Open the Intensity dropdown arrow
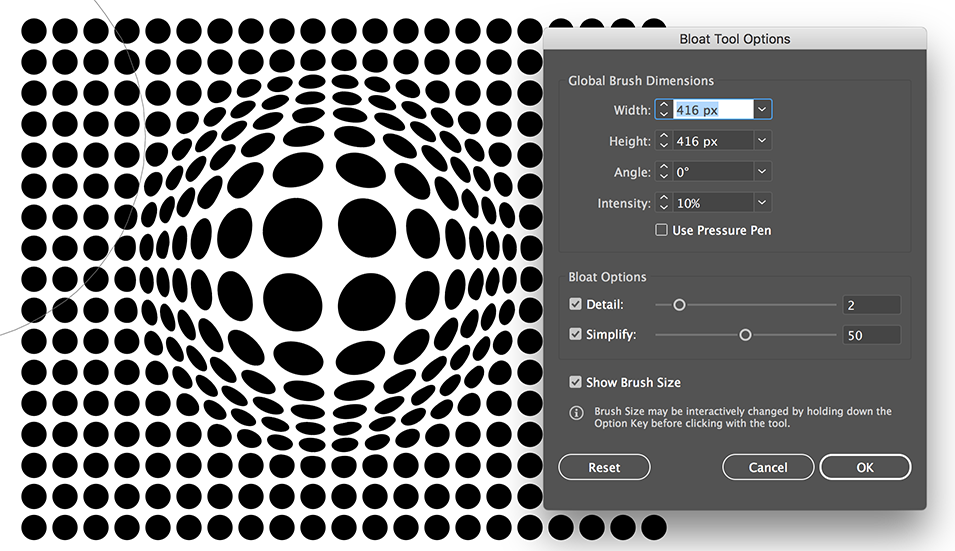Image resolution: width=955 pixels, height=551 pixels. tap(762, 203)
